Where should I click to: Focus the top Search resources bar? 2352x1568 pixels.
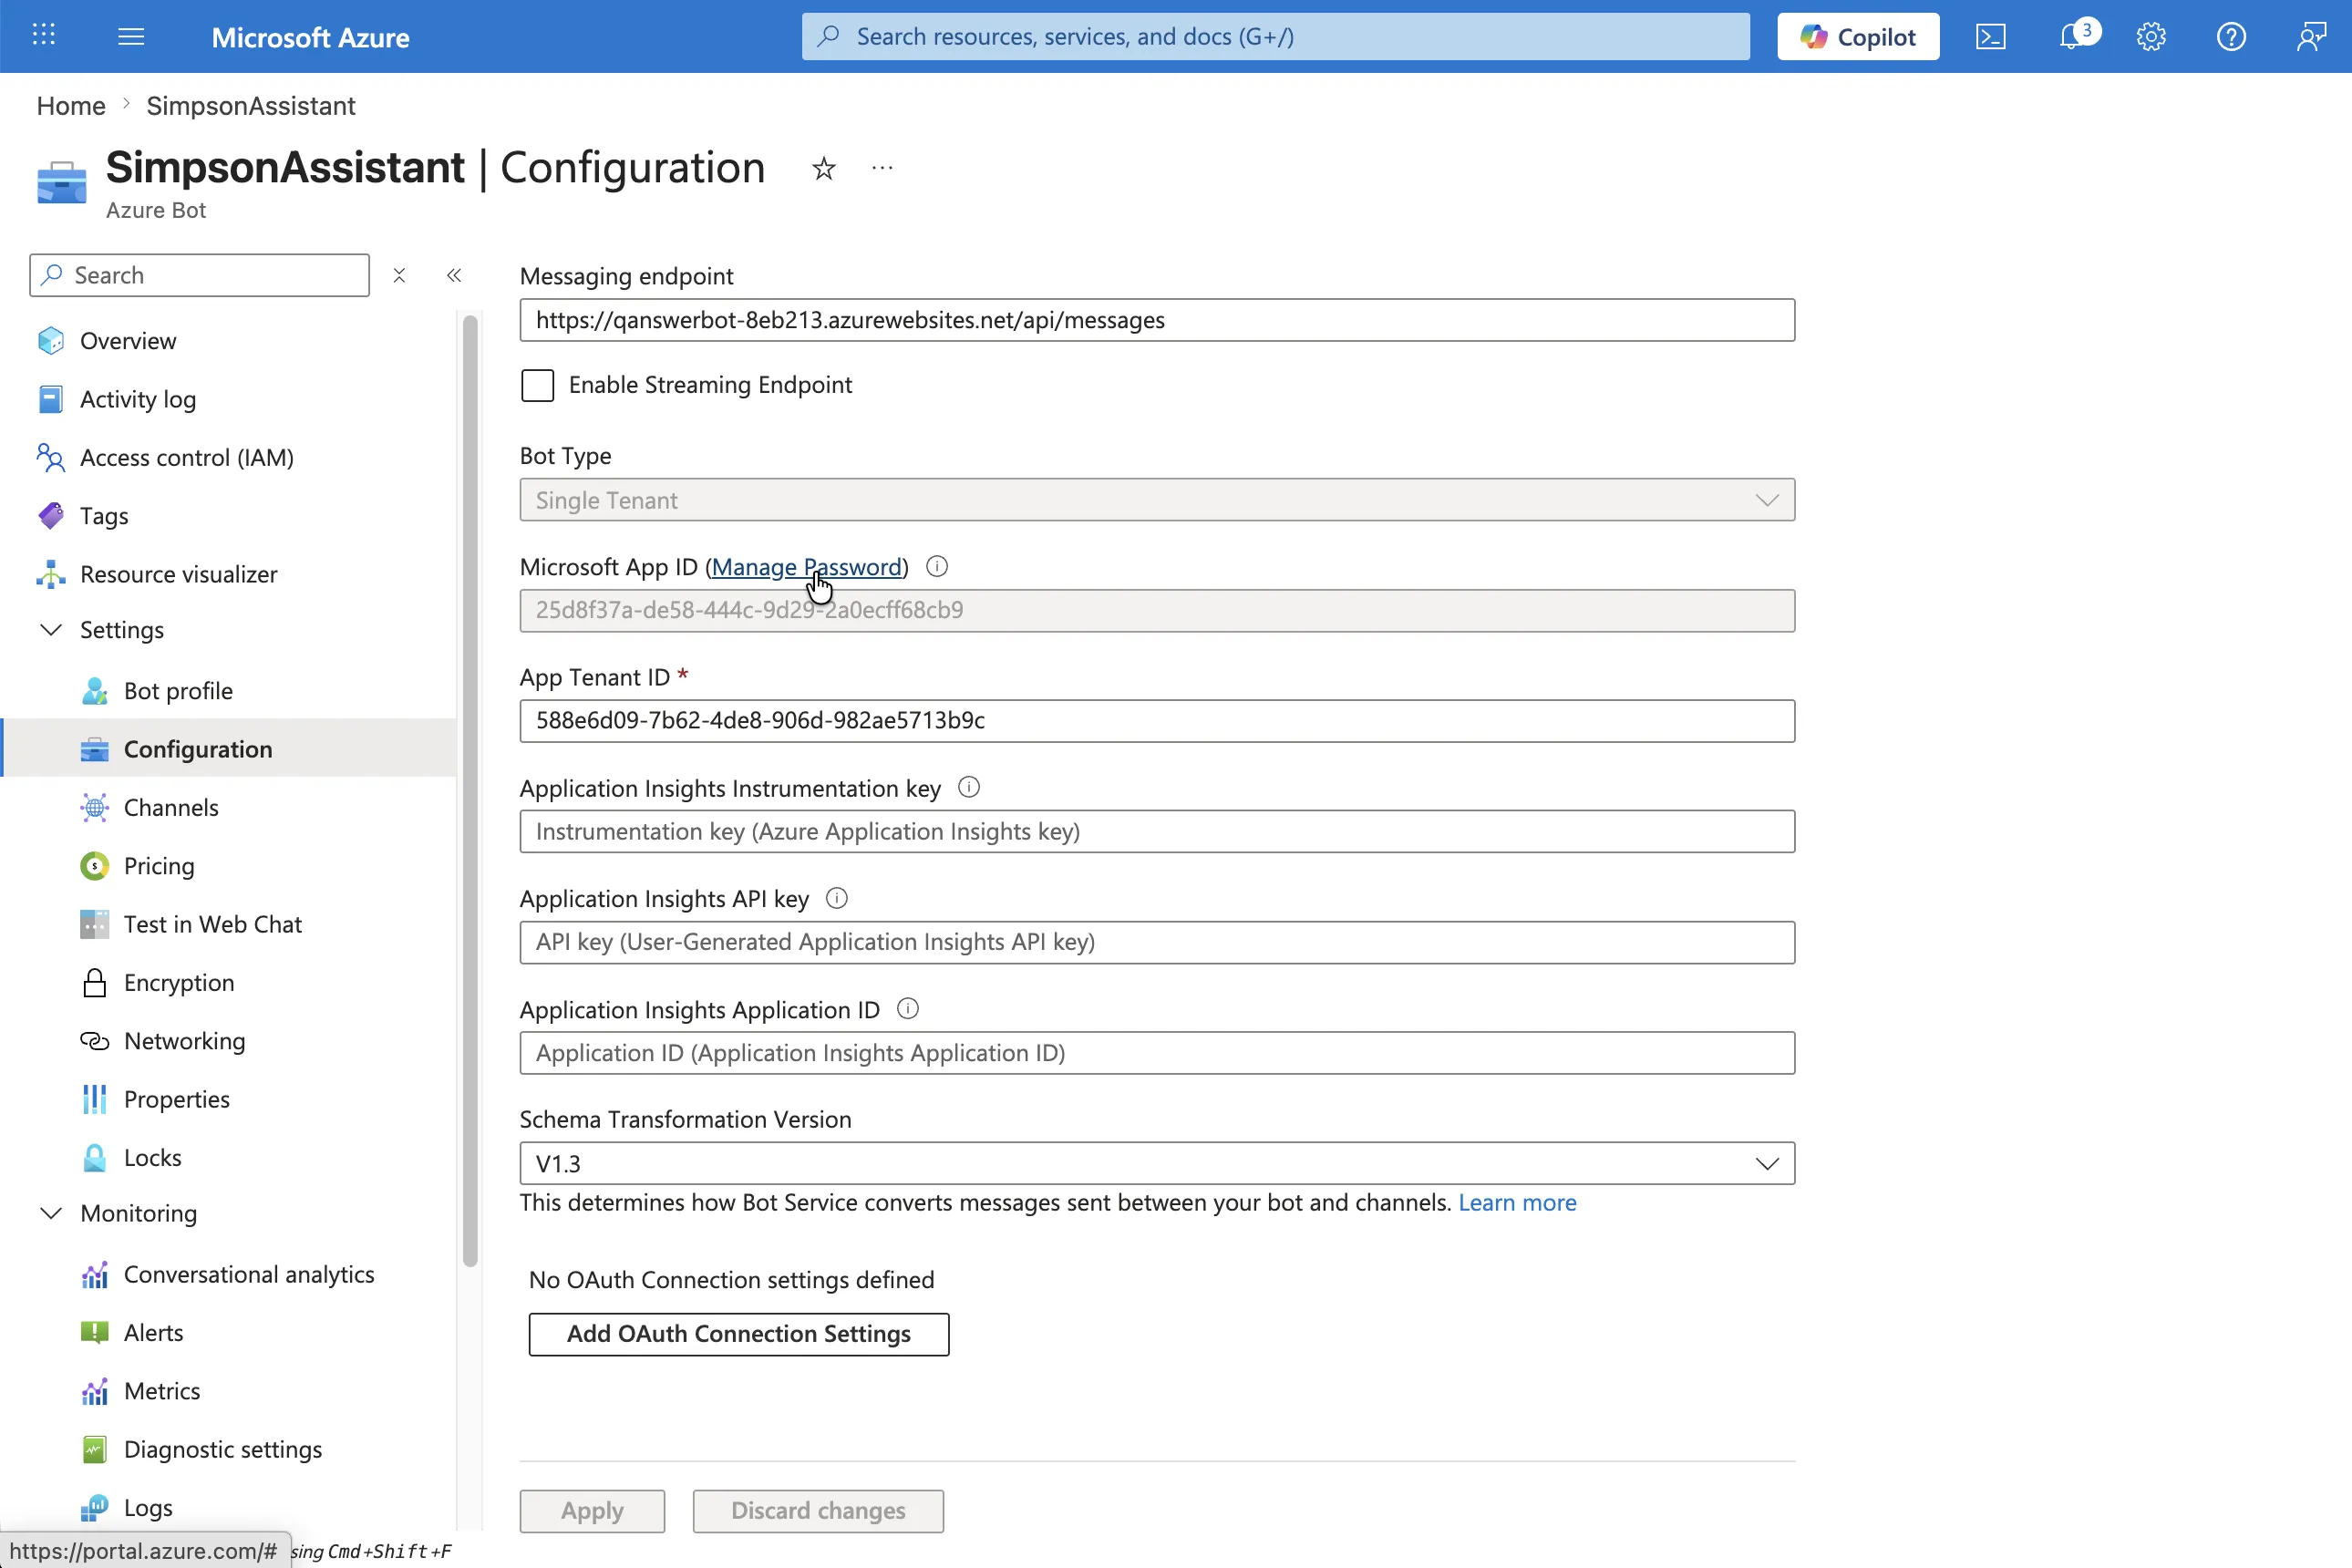pyautogui.click(x=1276, y=37)
